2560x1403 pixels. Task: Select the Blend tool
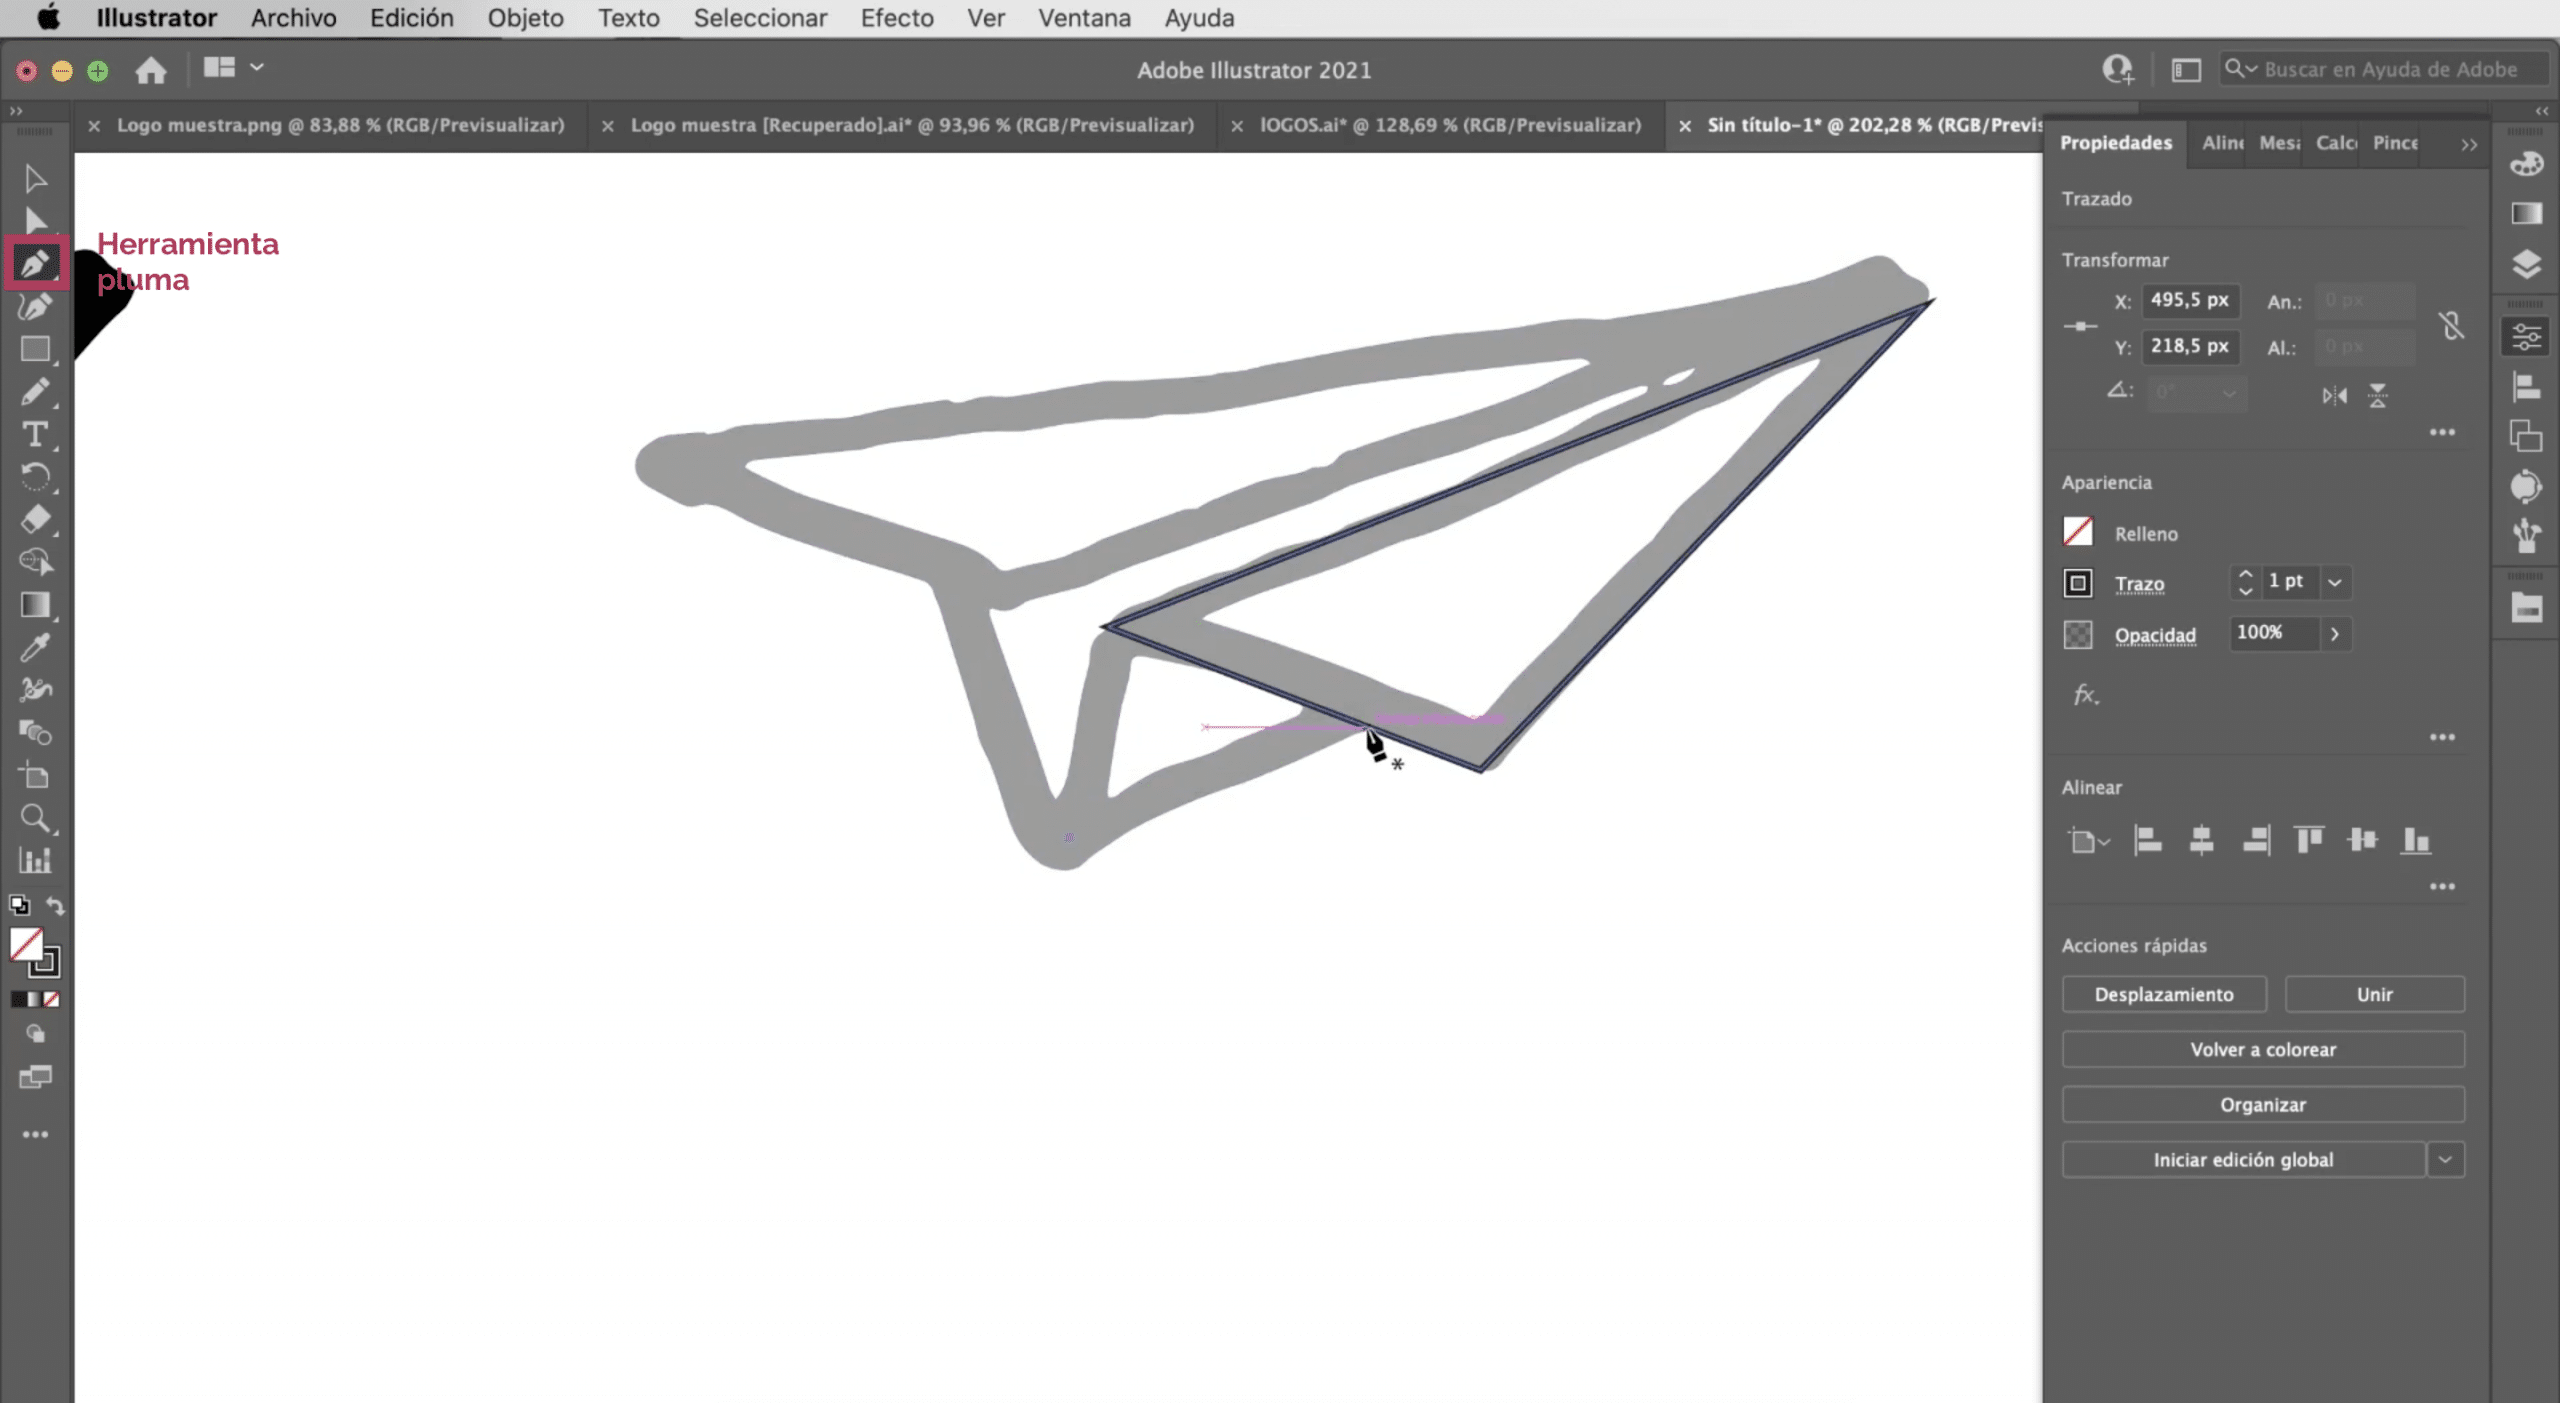coord(35,733)
